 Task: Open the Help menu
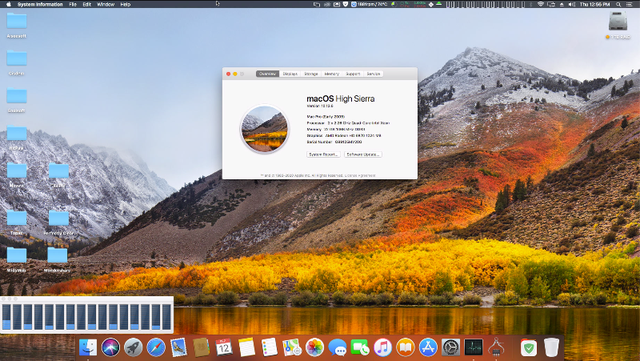click(x=125, y=4)
